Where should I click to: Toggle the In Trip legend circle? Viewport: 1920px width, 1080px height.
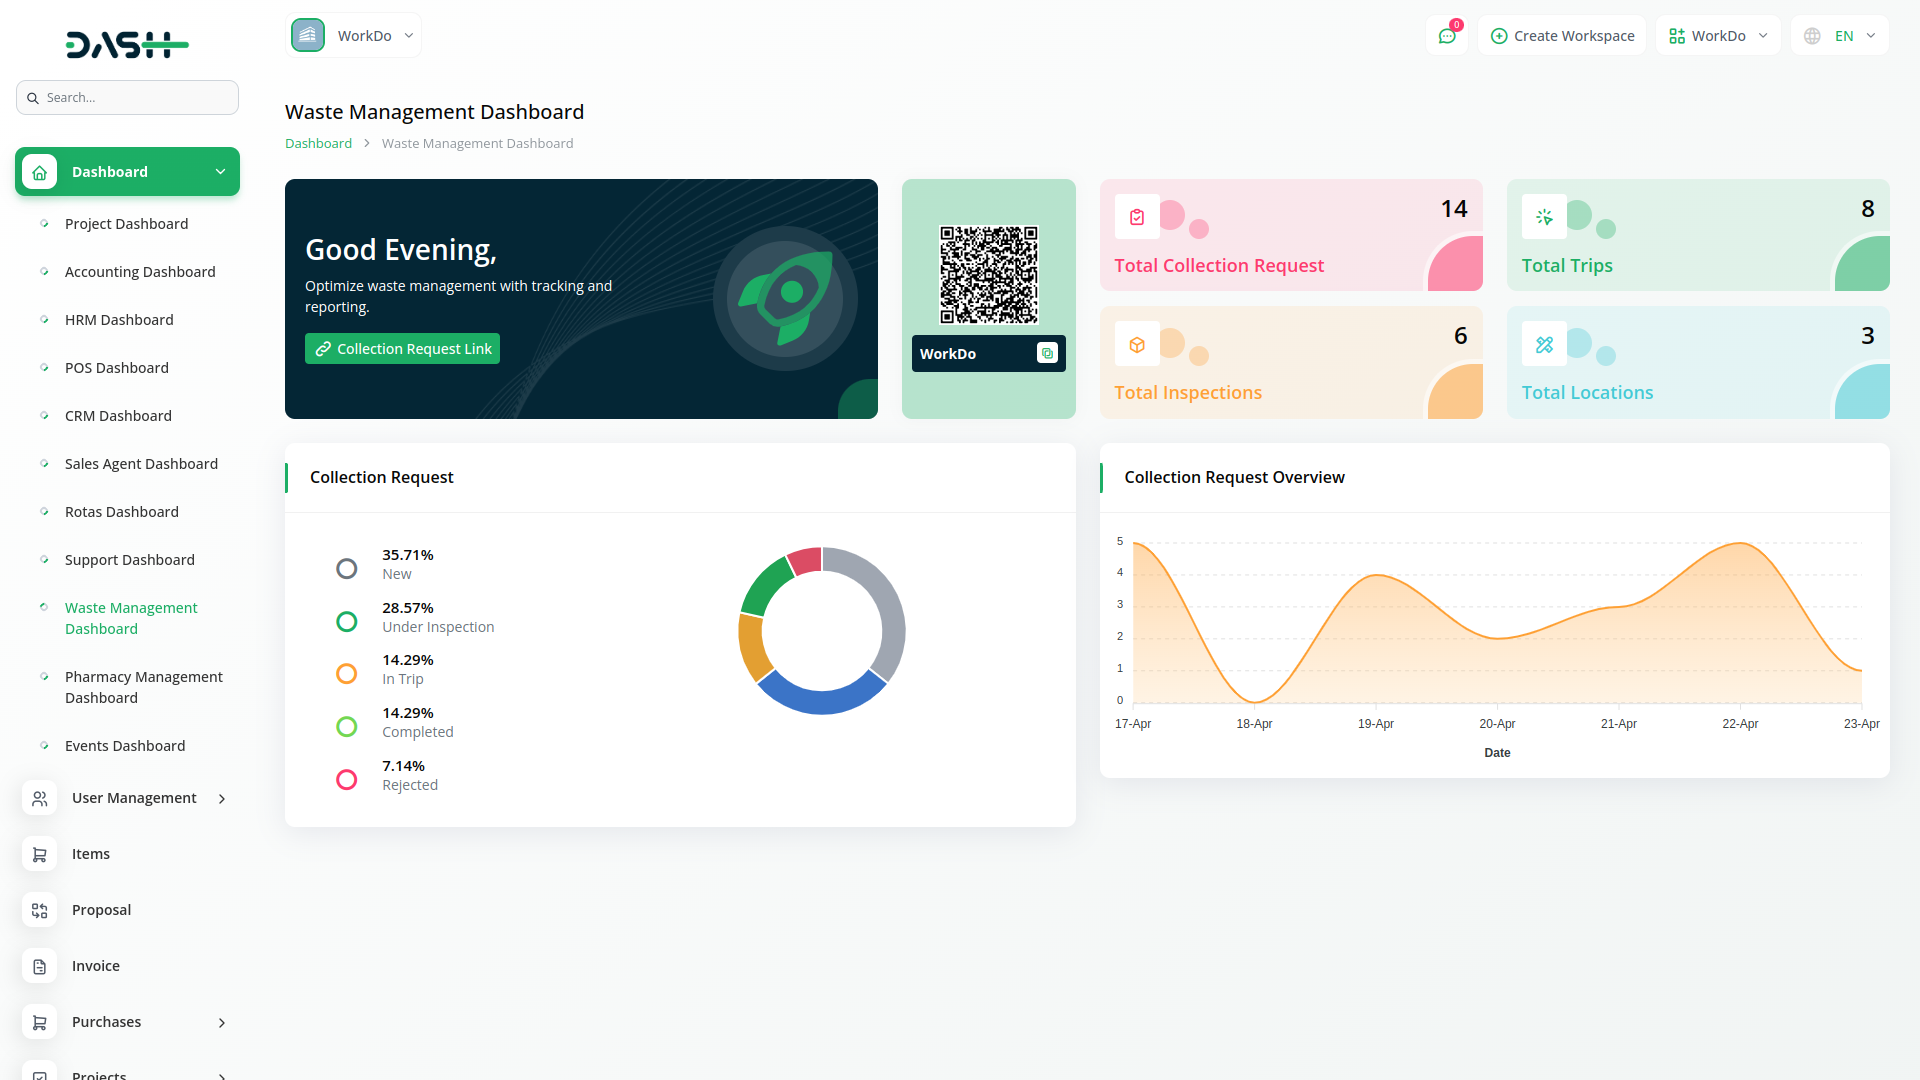346,674
